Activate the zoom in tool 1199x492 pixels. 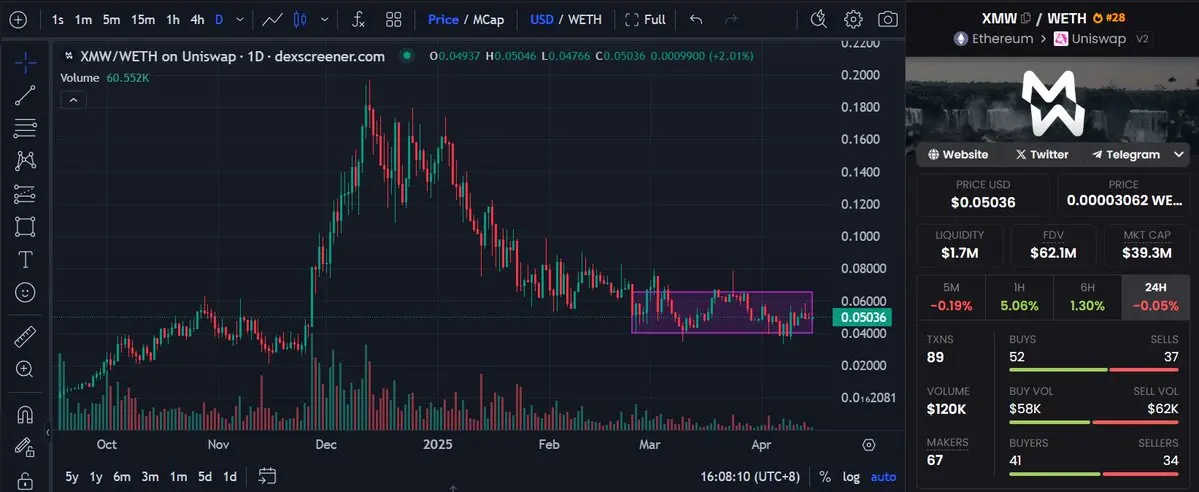(x=25, y=370)
